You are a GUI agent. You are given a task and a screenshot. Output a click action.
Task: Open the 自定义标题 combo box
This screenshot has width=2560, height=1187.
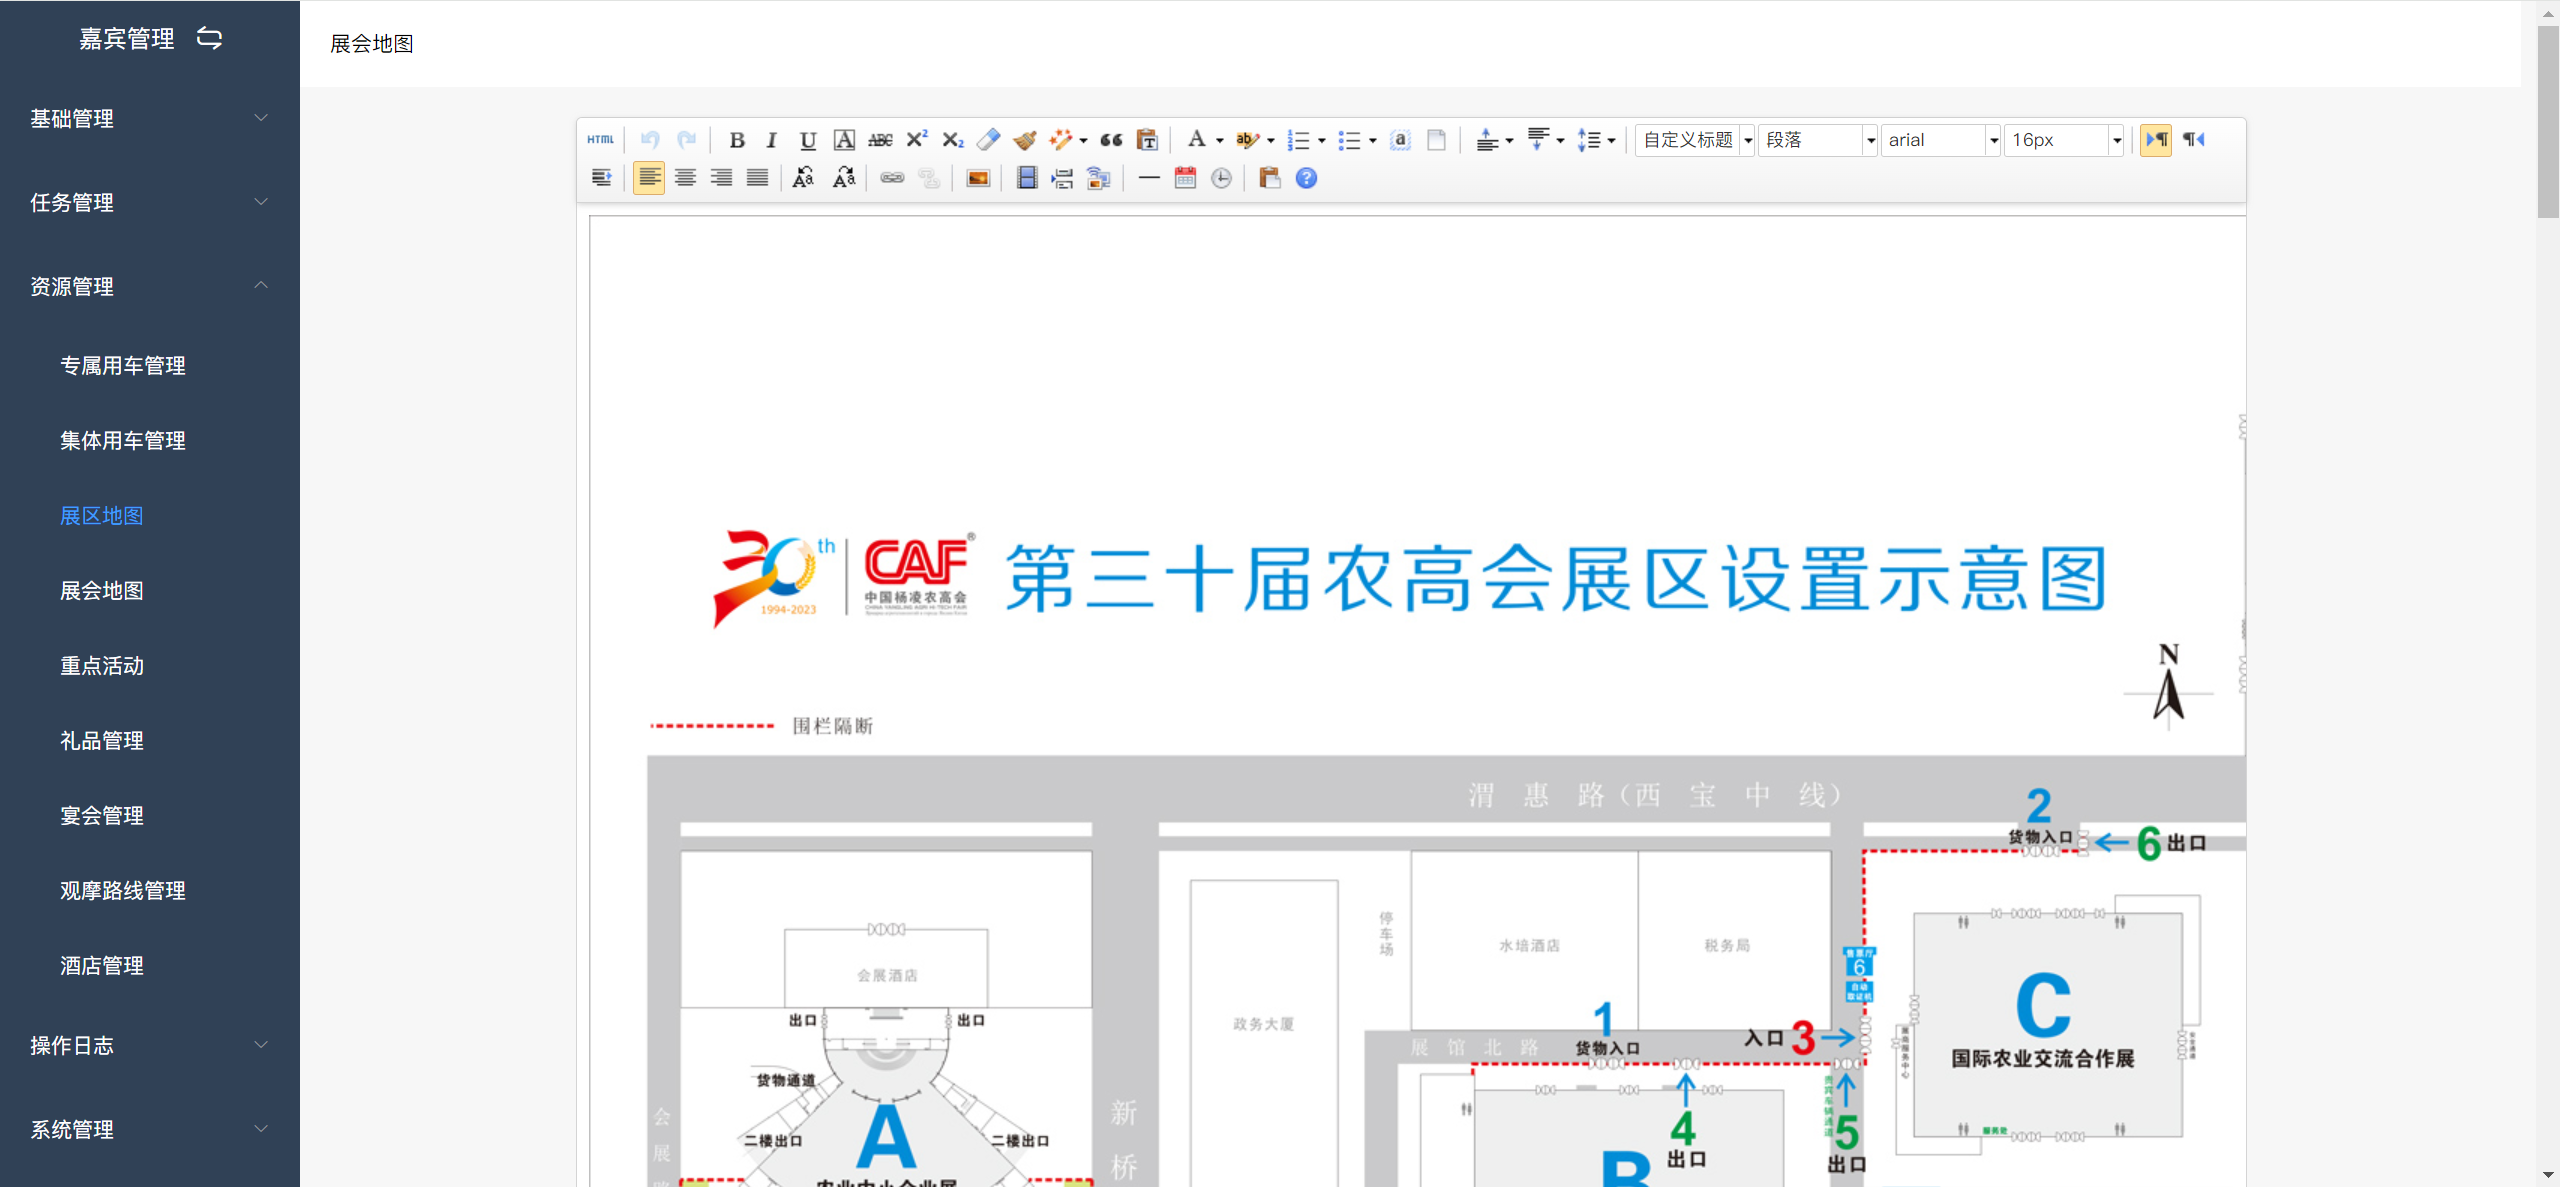coord(1696,140)
